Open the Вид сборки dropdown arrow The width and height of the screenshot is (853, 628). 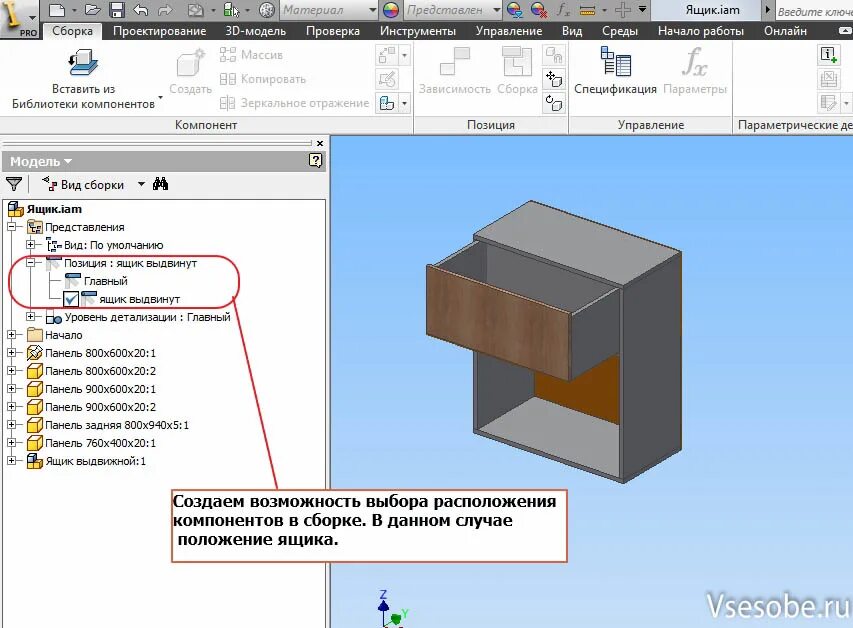click(x=141, y=184)
